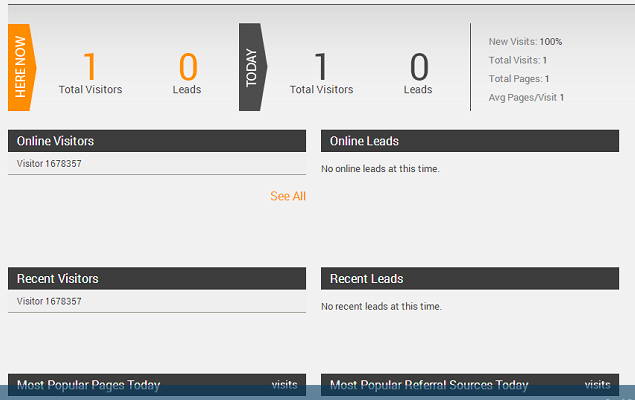Click the Avg Pages/Visit 1 stat
This screenshot has width=635, height=400.
tap(526, 98)
